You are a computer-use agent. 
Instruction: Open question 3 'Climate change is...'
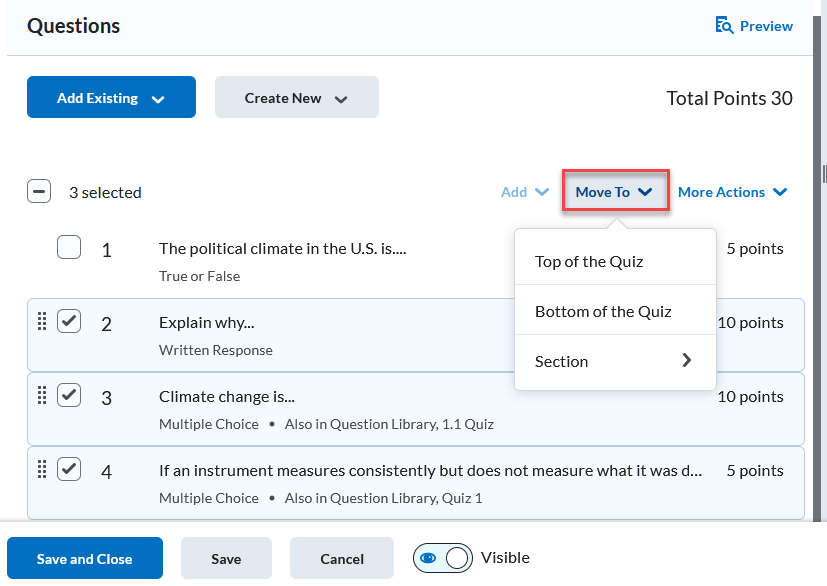[x=226, y=397]
